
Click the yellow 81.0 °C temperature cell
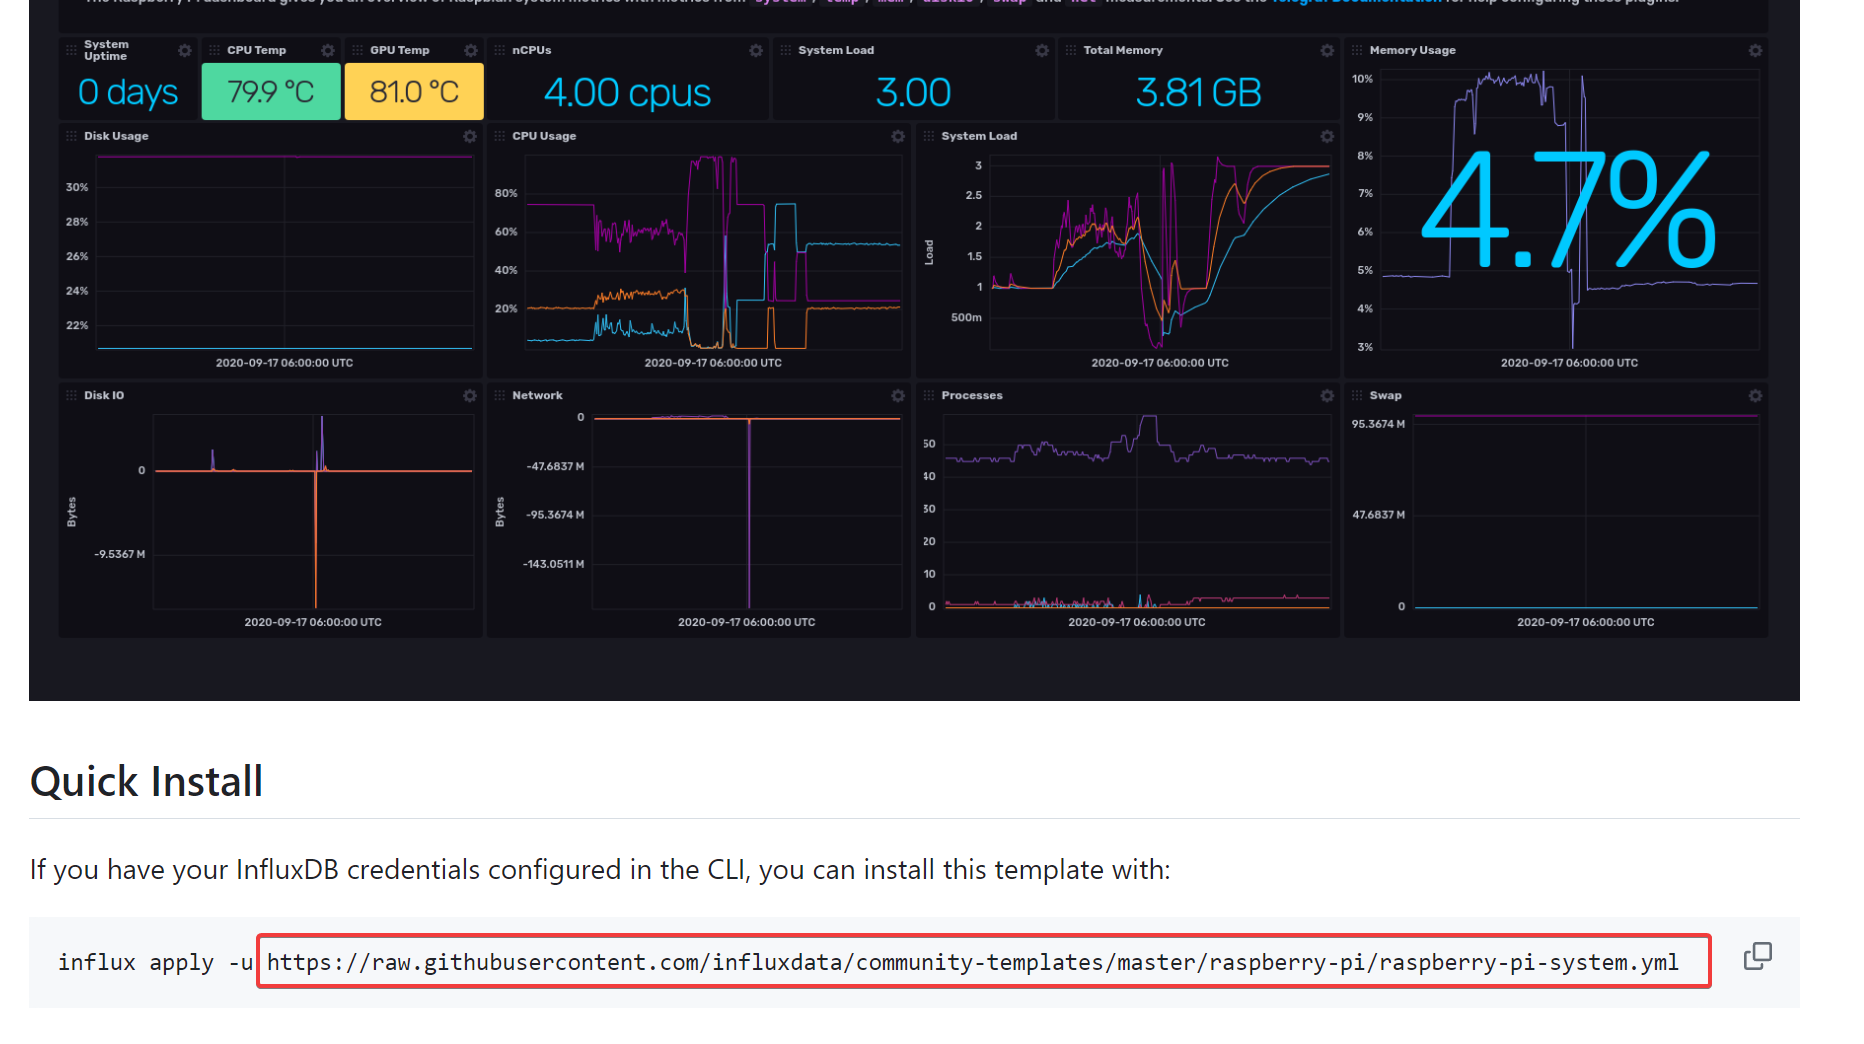click(x=414, y=92)
